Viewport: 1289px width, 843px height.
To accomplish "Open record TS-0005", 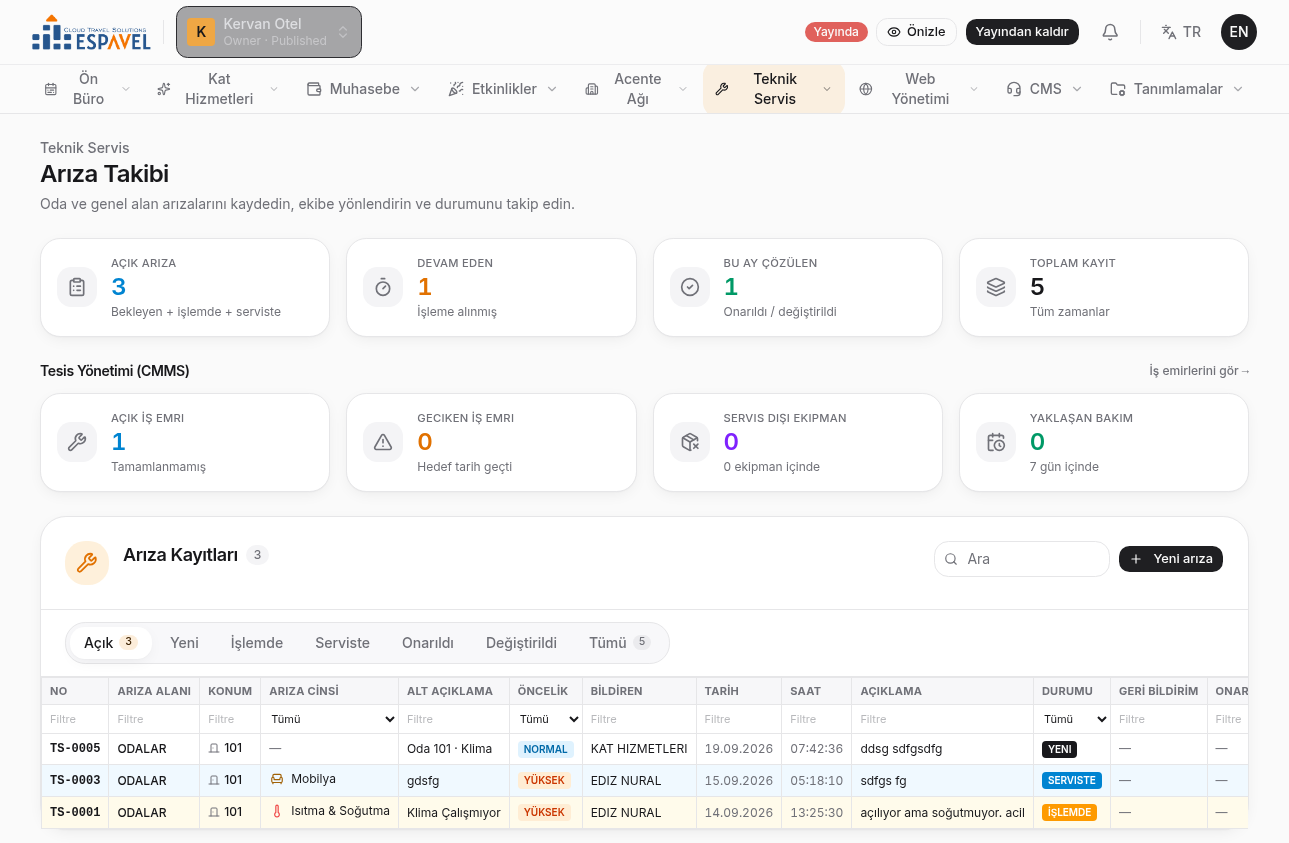I will 75,748.
